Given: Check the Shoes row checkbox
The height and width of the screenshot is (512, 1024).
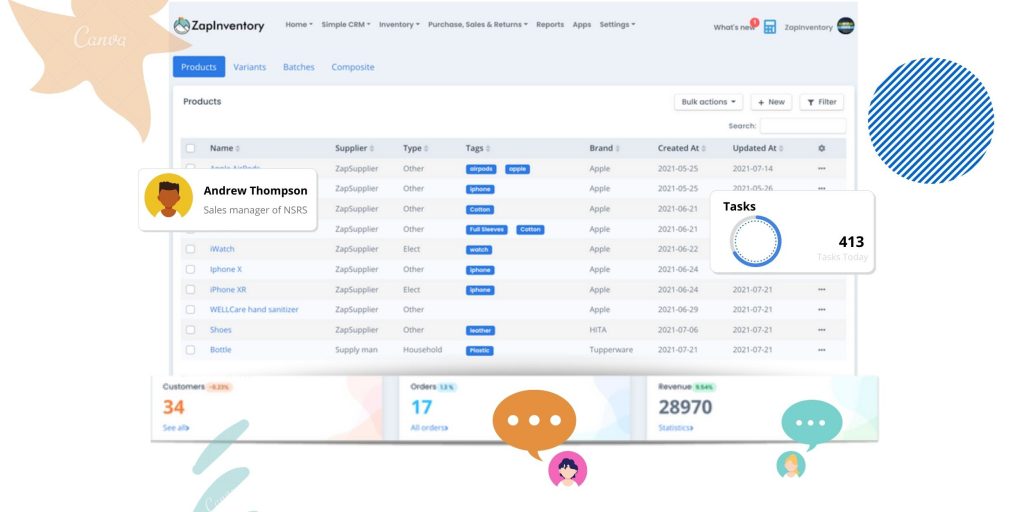Looking at the screenshot, I should pos(190,330).
